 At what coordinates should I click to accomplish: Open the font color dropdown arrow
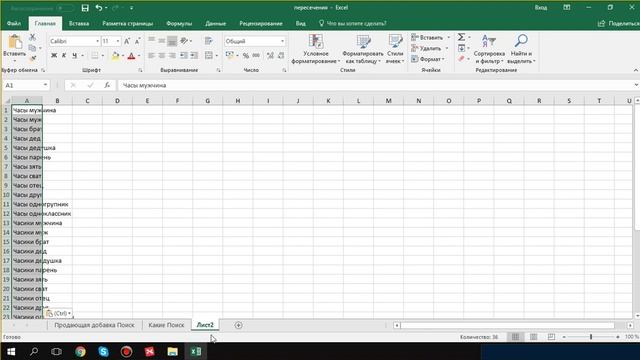138,56
